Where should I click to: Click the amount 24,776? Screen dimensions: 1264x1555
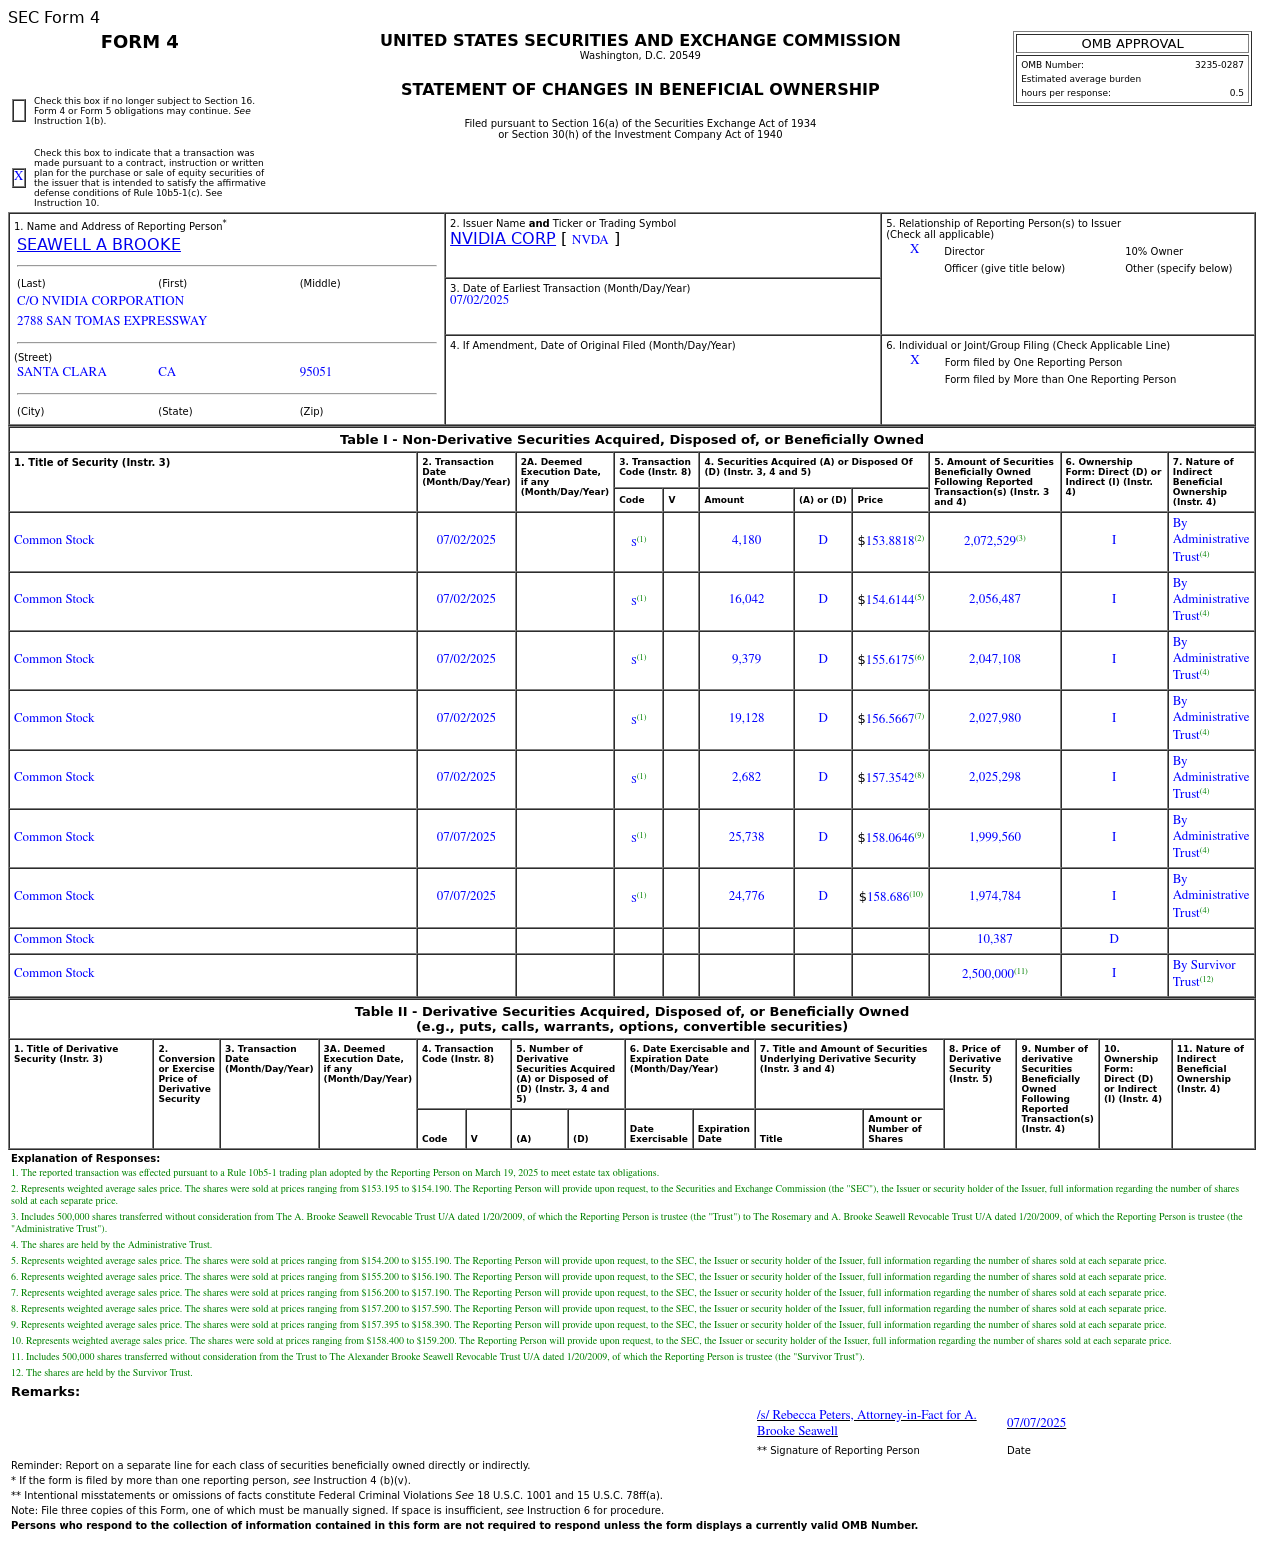tap(746, 896)
